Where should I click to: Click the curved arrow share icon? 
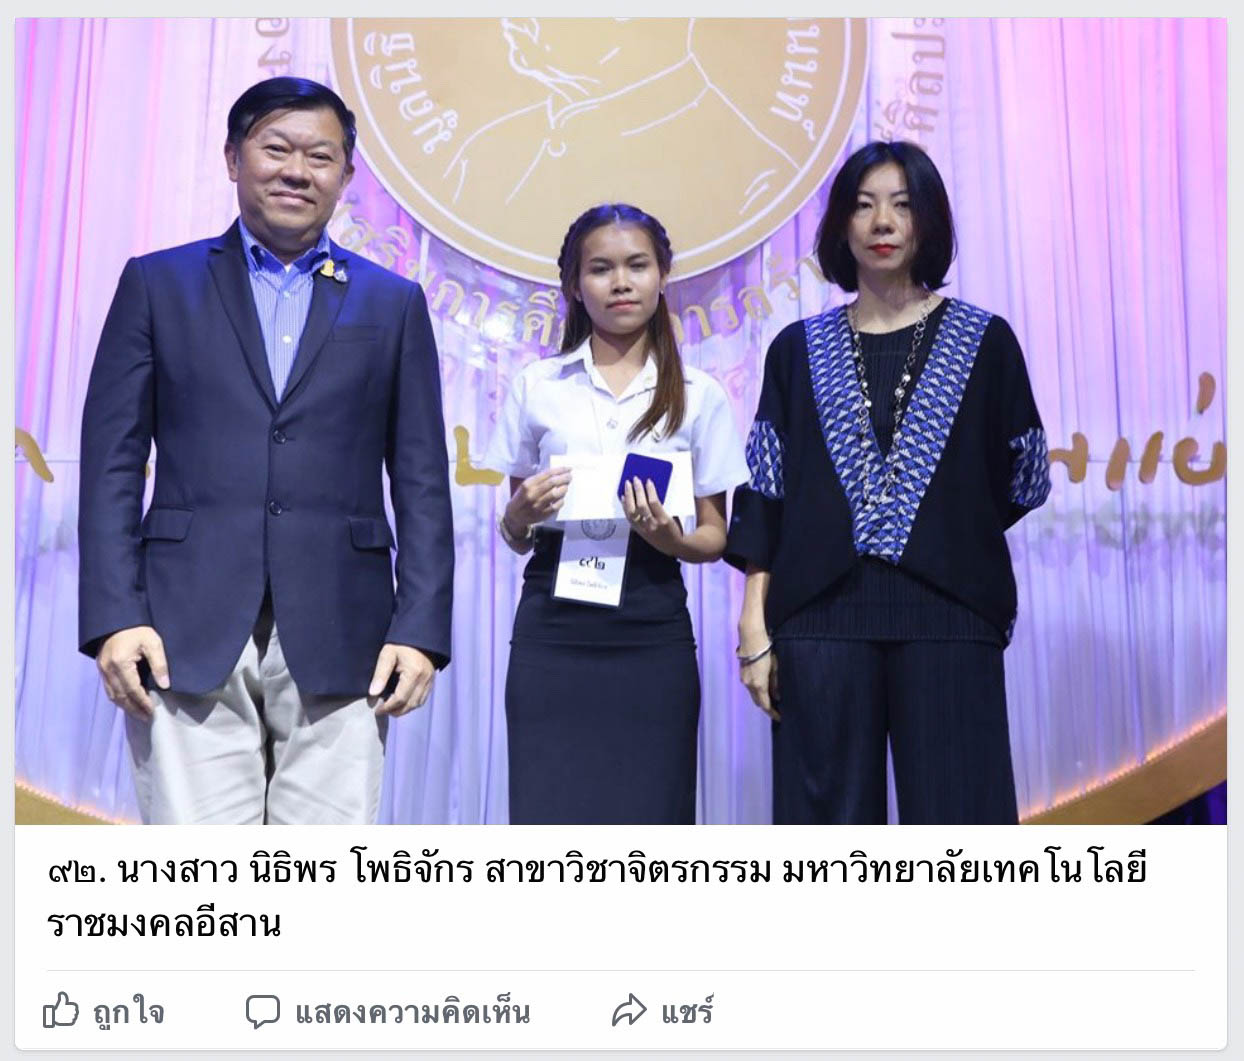point(629,1011)
